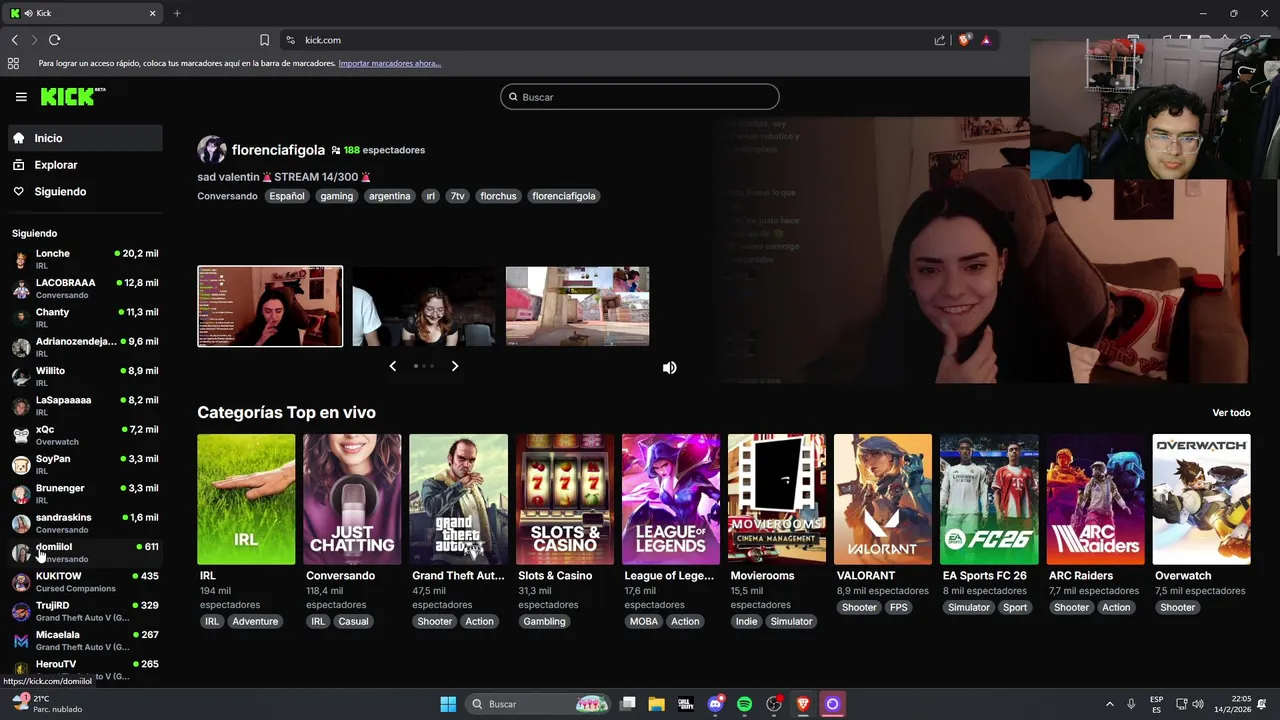Bookmark this page icon
The image size is (1280, 720).
click(264, 40)
